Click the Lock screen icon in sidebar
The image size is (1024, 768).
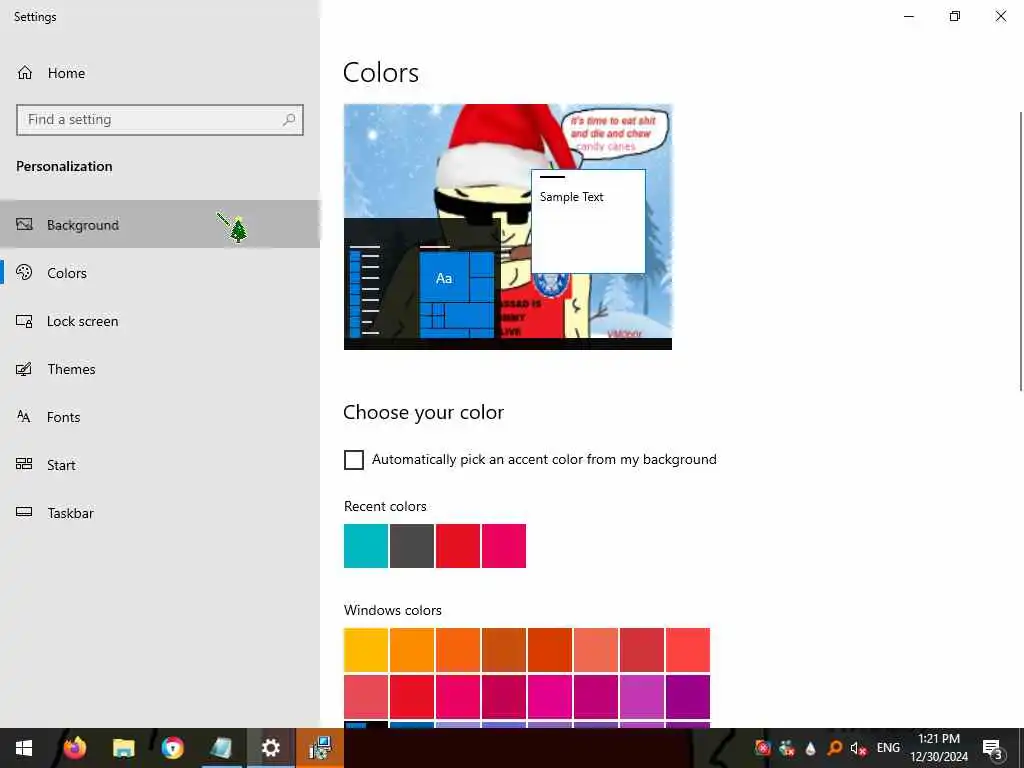click(24, 321)
